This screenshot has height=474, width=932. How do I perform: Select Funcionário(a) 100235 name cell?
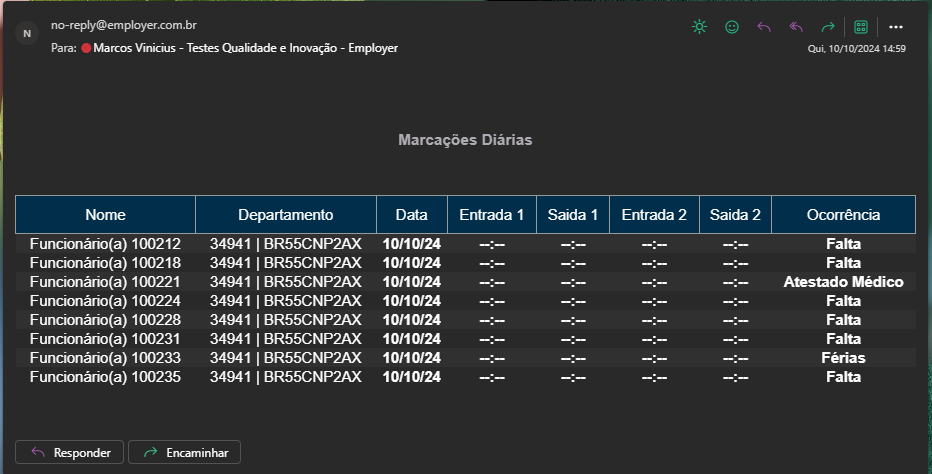[105, 377]
